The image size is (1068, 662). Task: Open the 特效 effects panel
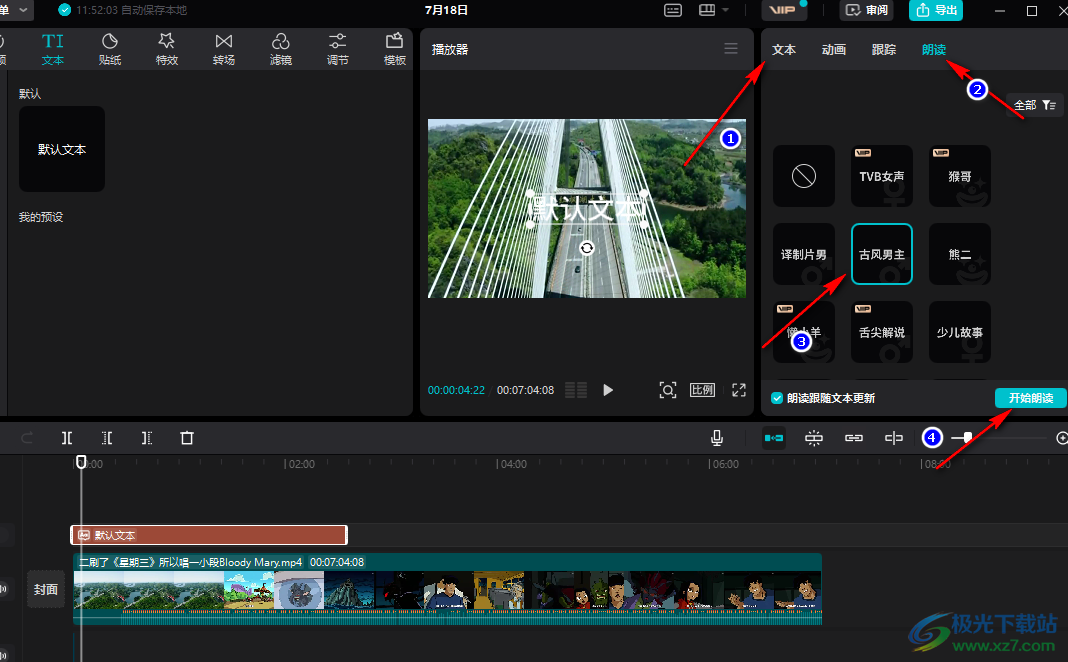point(167,50)
